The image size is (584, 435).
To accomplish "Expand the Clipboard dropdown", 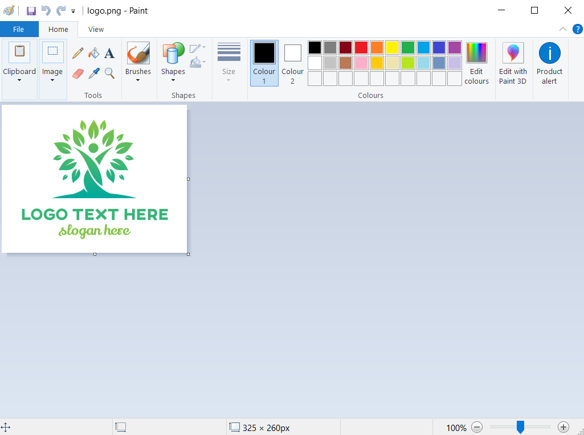I will coord(19,80).
